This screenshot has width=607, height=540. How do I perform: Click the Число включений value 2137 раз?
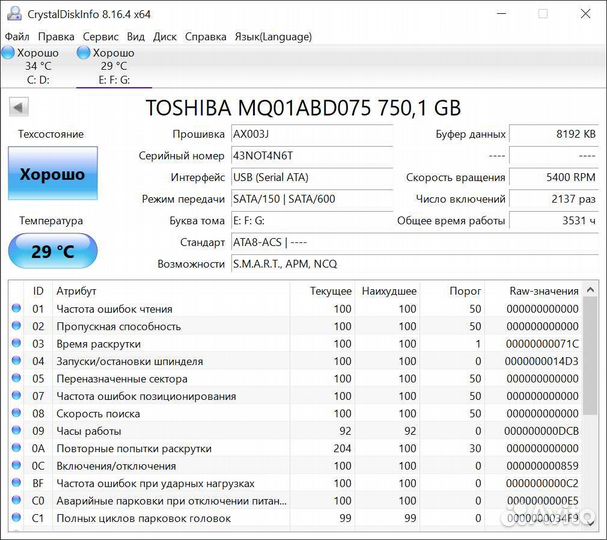click(x=554, y=199)
